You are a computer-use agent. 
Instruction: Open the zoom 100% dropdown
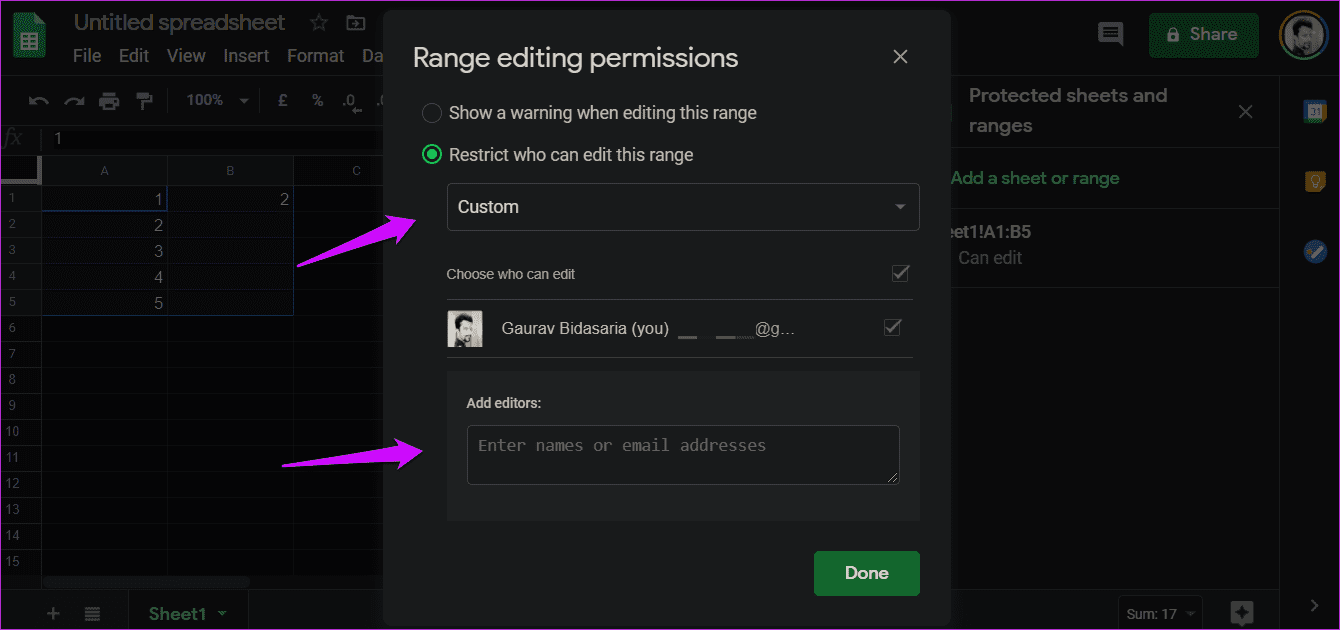tap(217, 100)
